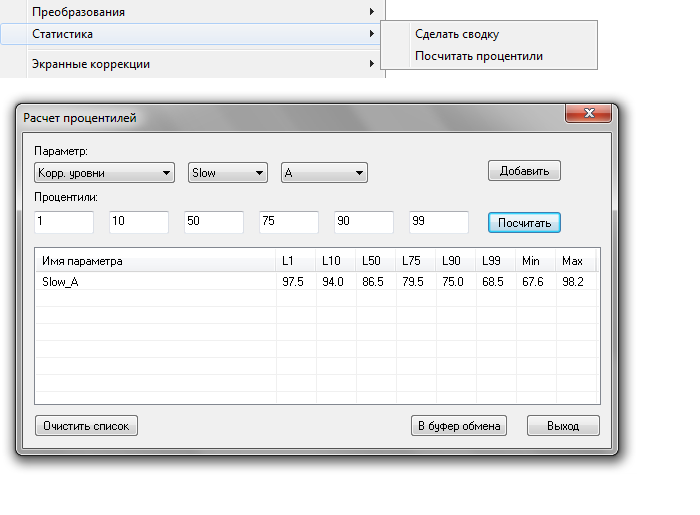Click the percentile field containing 99
This screenshot has height=515, width=700.
pyautogui.click(x=439, y=221)
